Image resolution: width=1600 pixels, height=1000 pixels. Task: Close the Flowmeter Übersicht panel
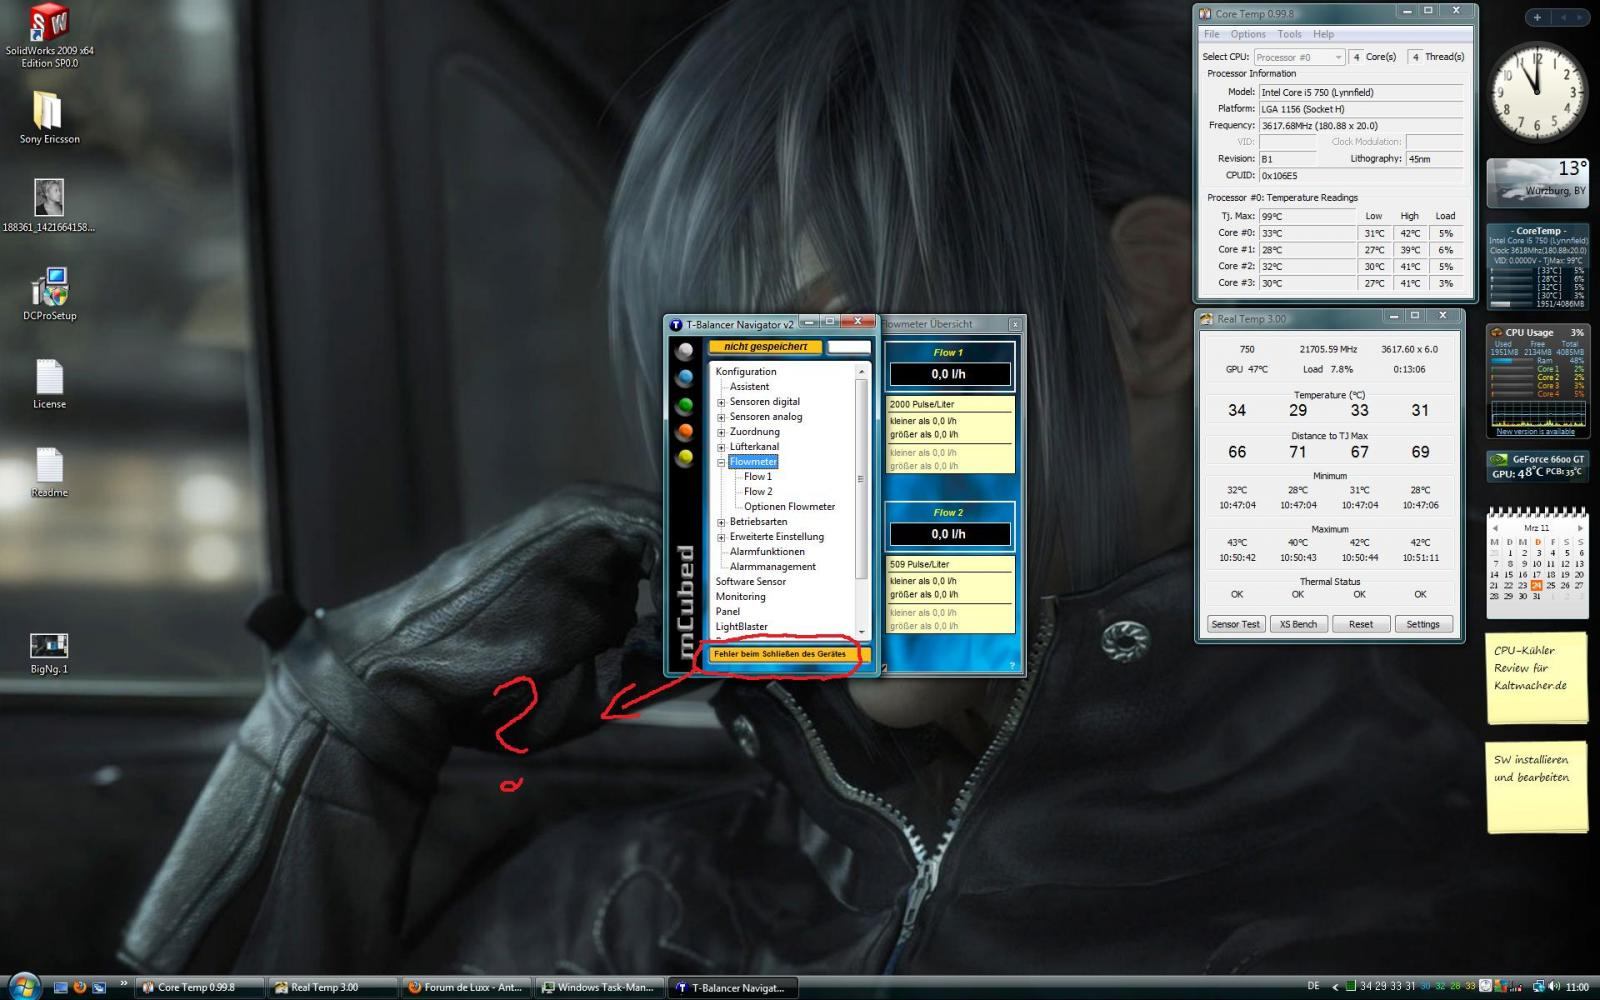tap(1015, 324)
